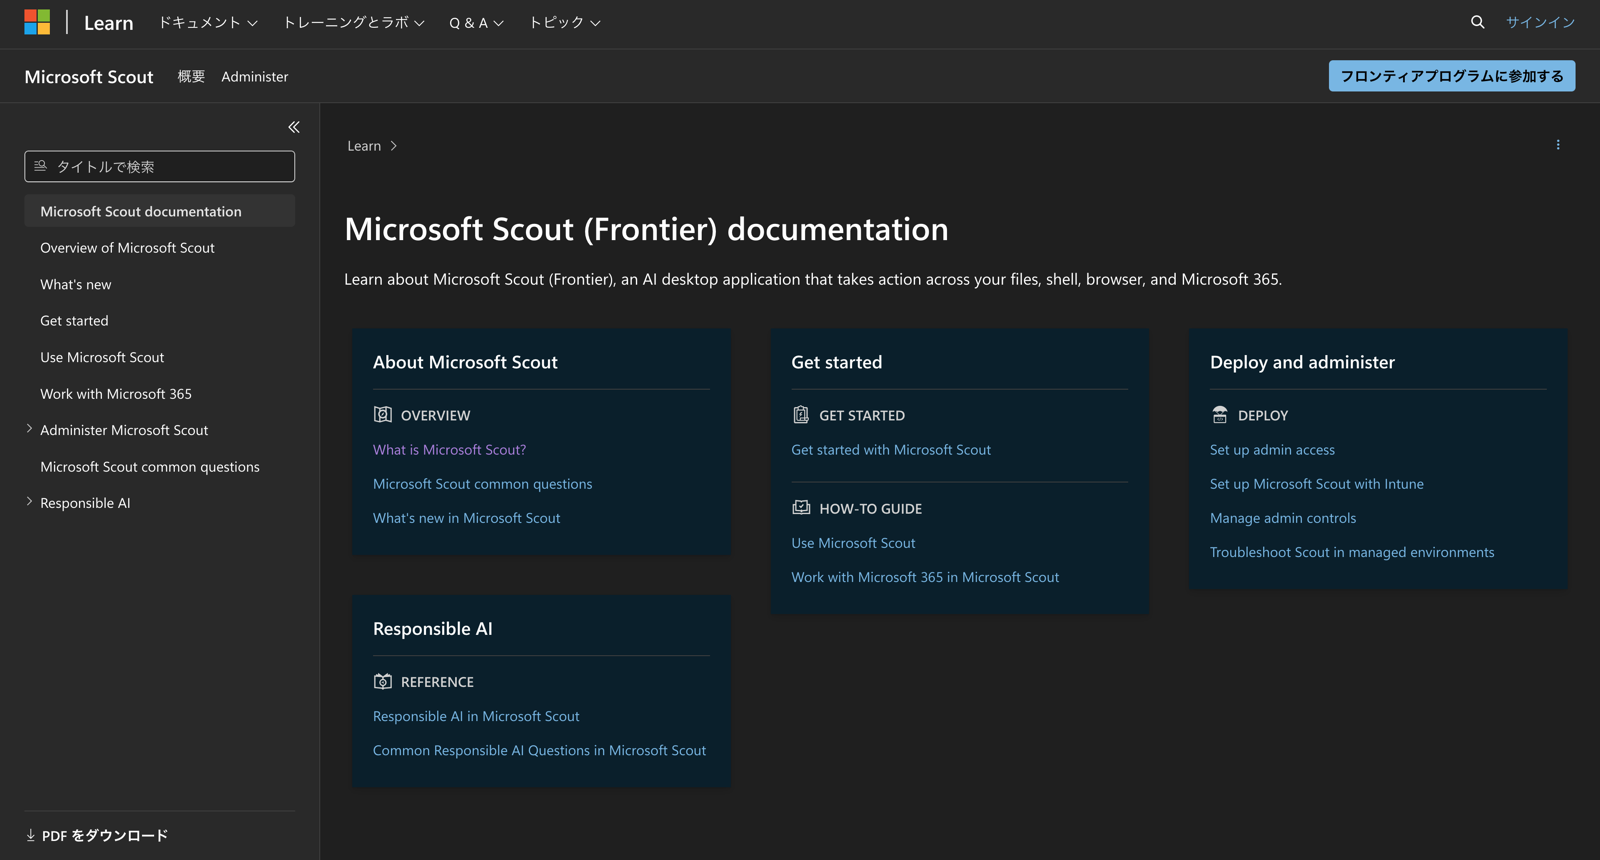Go to the Learn home brand link
Viewport: 1600px width, 860px height.
[108, 23]
